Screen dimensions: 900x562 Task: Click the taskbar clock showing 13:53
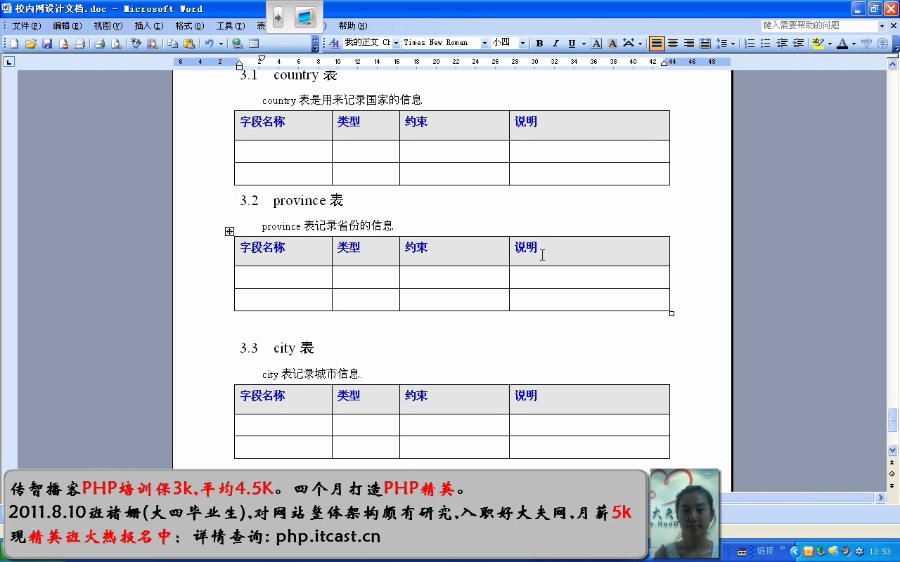[879, 551]
